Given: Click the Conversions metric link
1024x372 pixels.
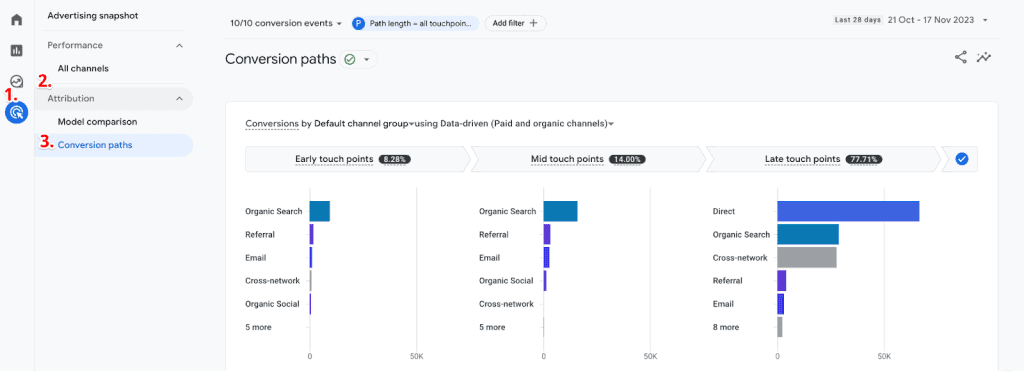Looking at the screenshot, I should pos(272,123).
